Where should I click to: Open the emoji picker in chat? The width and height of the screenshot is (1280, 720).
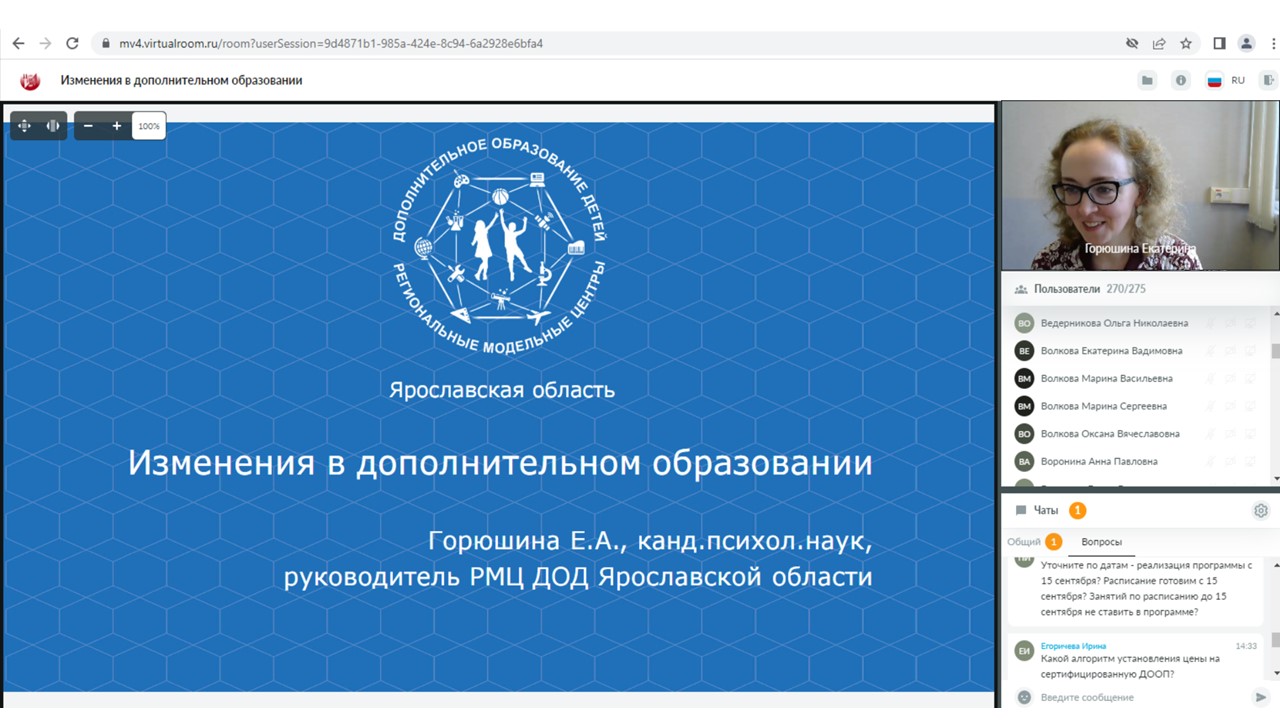coord(1024,697)
